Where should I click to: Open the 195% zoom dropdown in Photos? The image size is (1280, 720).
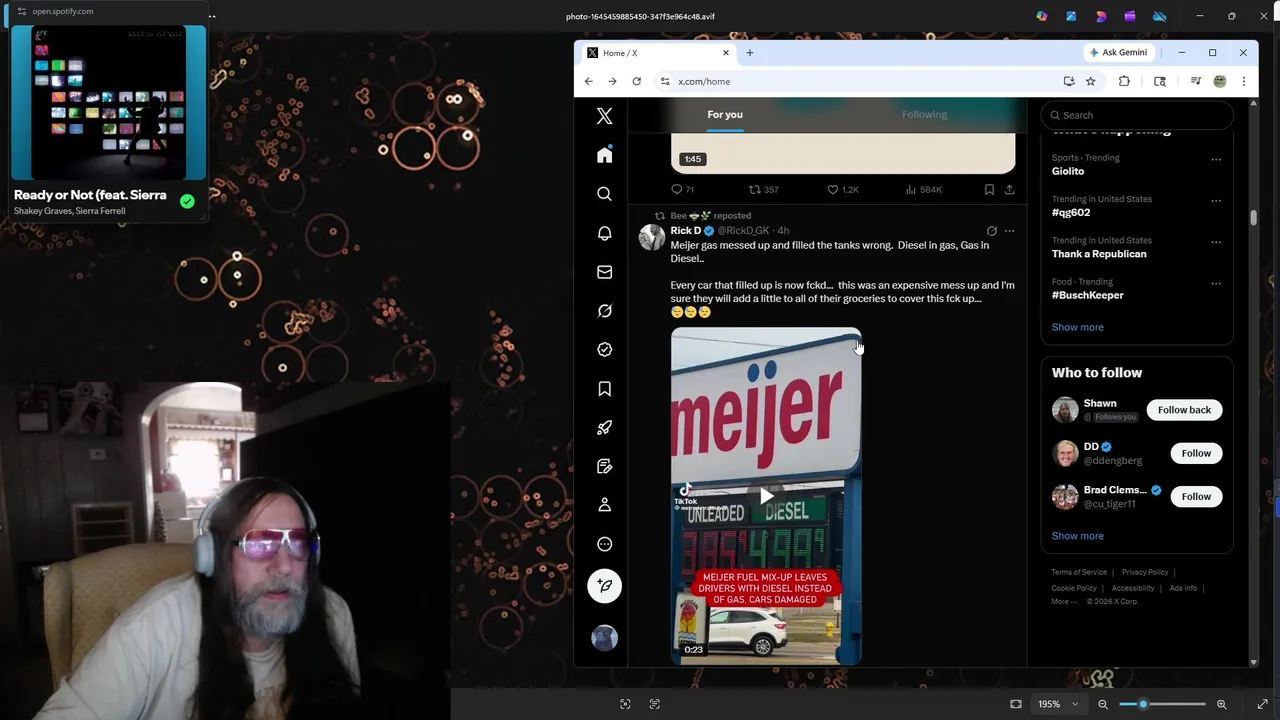(1059, 704)
